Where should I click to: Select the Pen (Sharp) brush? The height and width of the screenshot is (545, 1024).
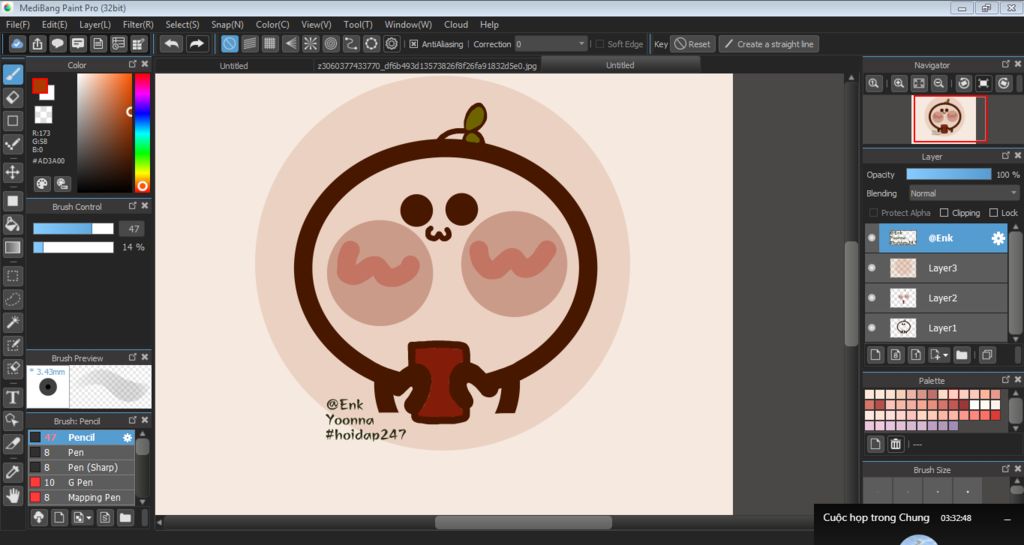tap(81, 467)
